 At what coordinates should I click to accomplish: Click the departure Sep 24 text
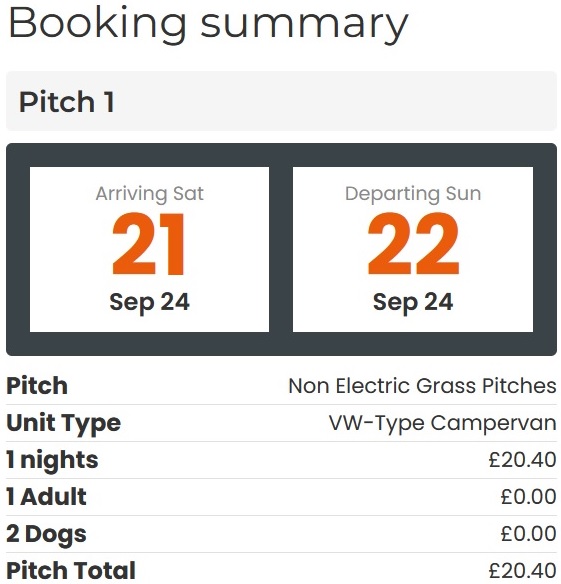(x=413, y=302)
